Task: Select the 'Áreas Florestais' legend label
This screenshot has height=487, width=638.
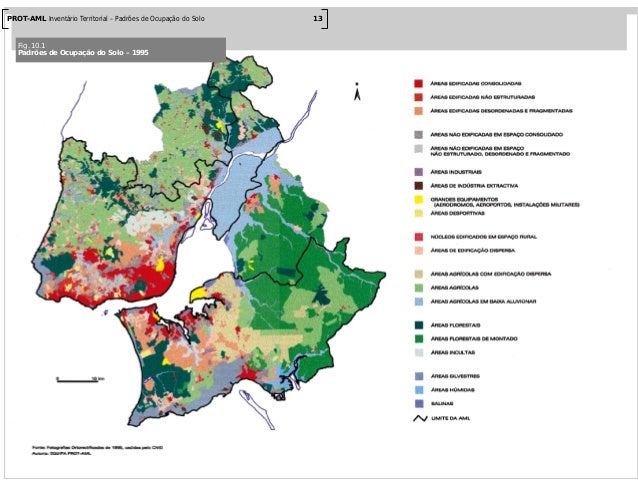Action: [x=455, y=325]
